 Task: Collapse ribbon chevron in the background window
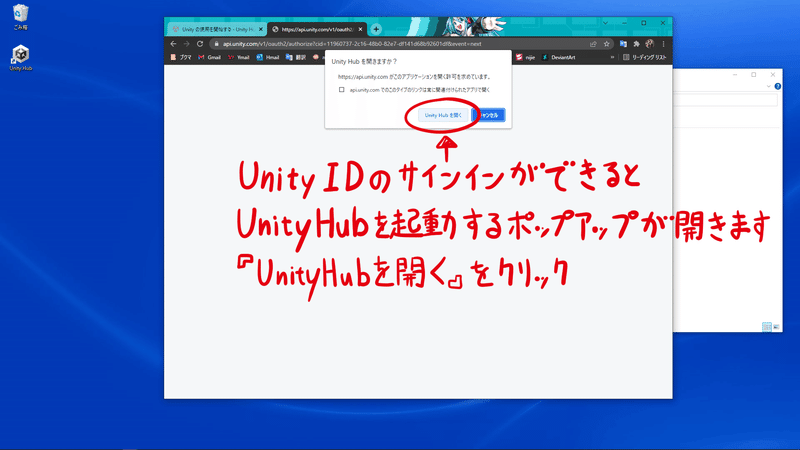pyautogui.click(x=768, y=86)
